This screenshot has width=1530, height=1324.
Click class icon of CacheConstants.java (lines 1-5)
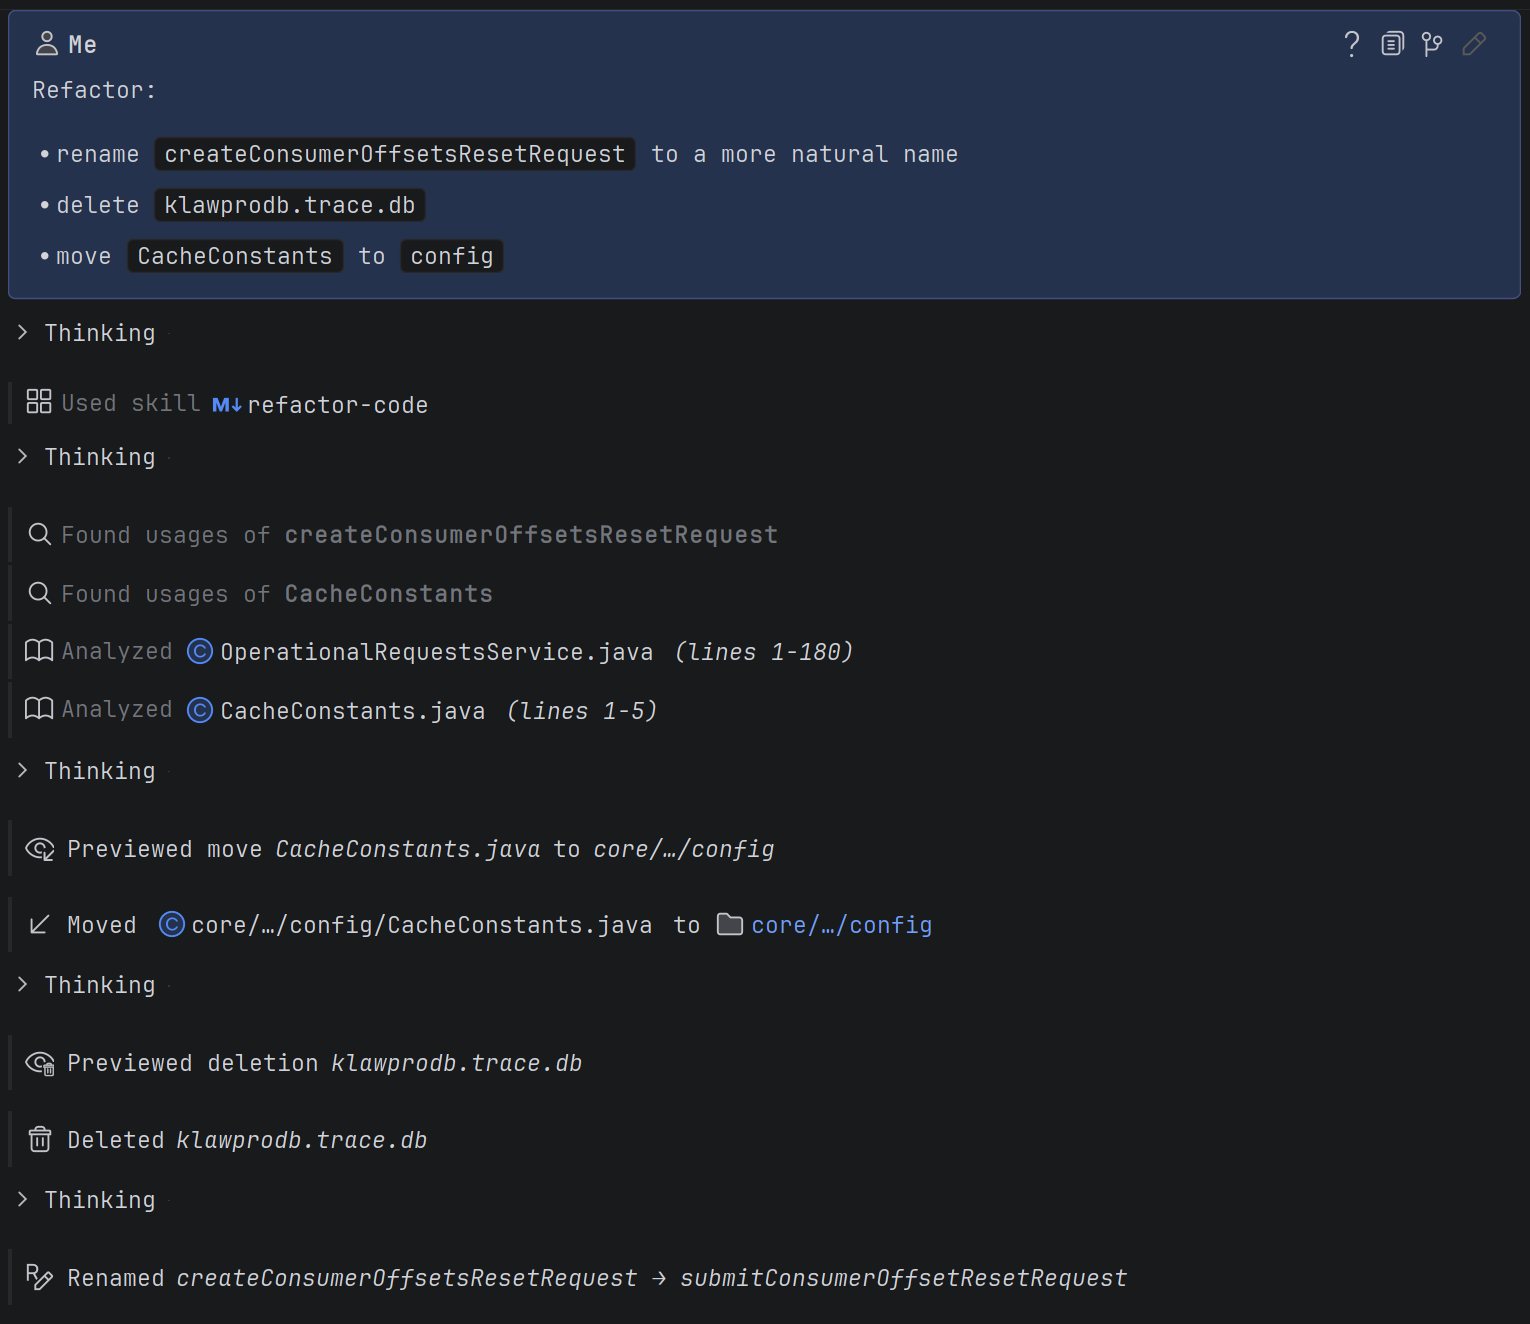200,710
